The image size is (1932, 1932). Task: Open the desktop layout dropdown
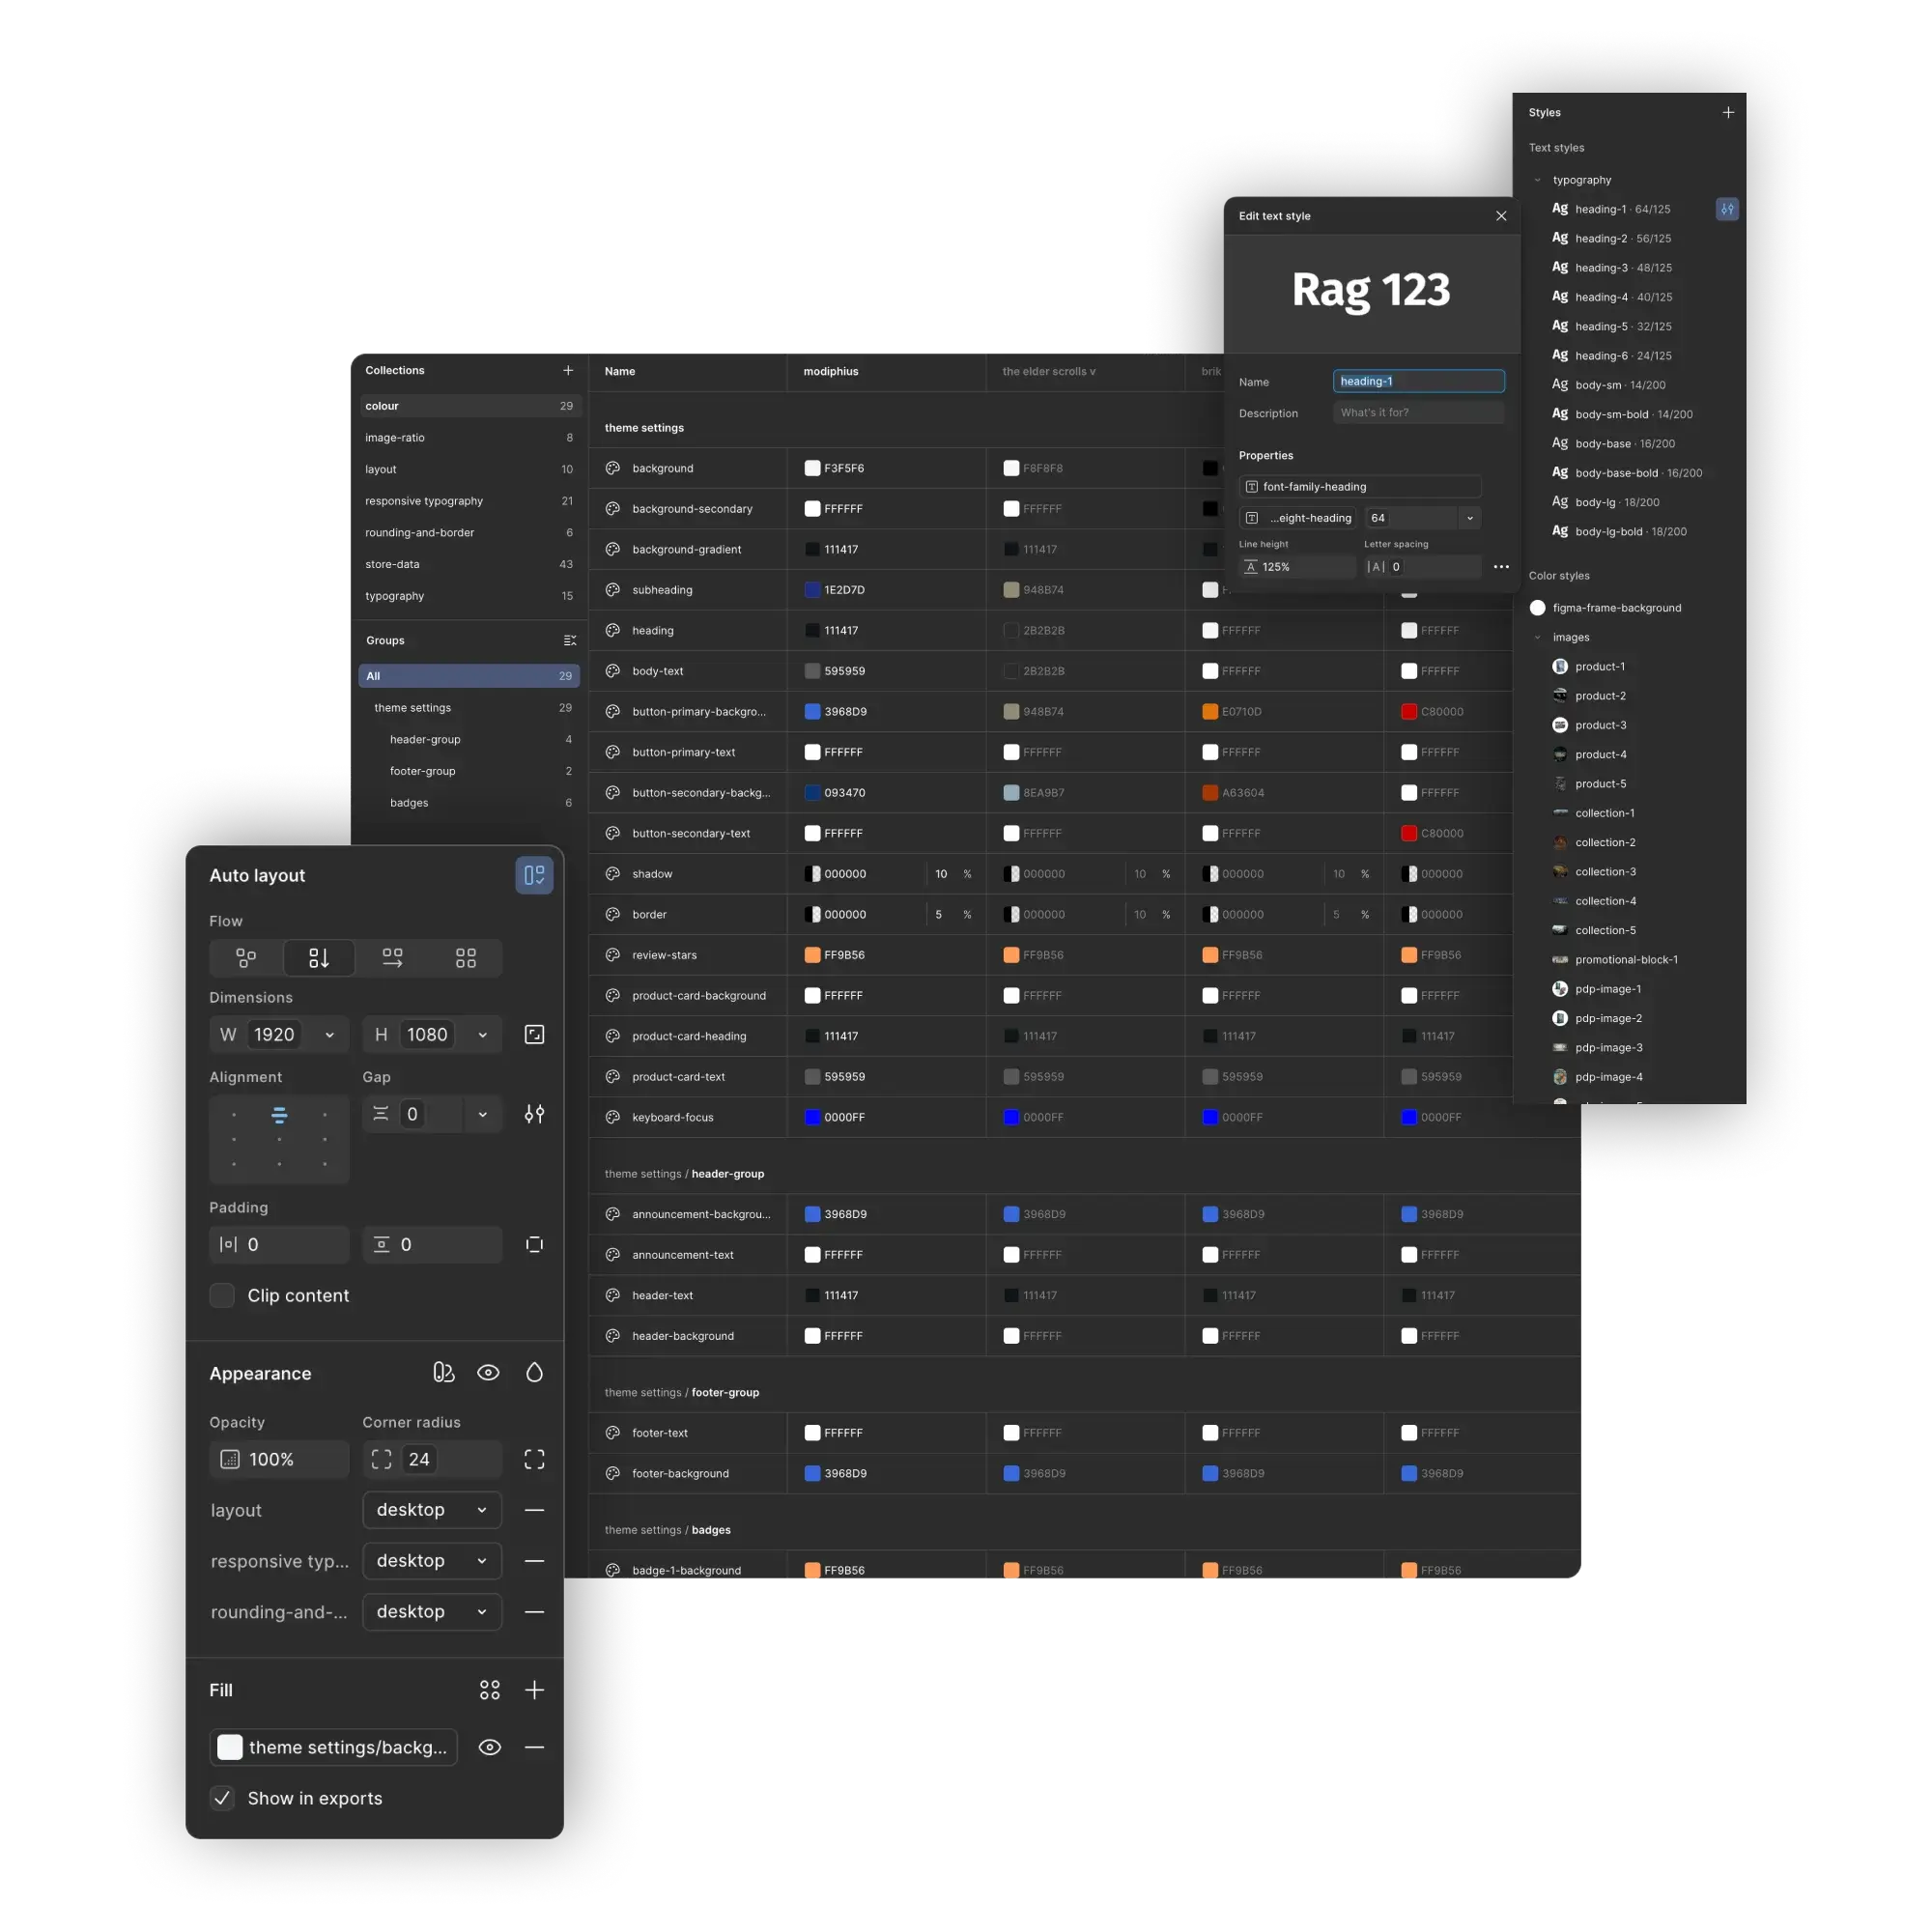click(431, 1510)
